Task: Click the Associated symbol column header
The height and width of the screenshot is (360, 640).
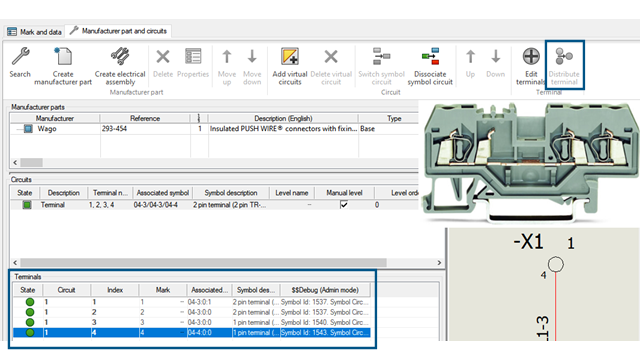Action: (x=162, y=193)
